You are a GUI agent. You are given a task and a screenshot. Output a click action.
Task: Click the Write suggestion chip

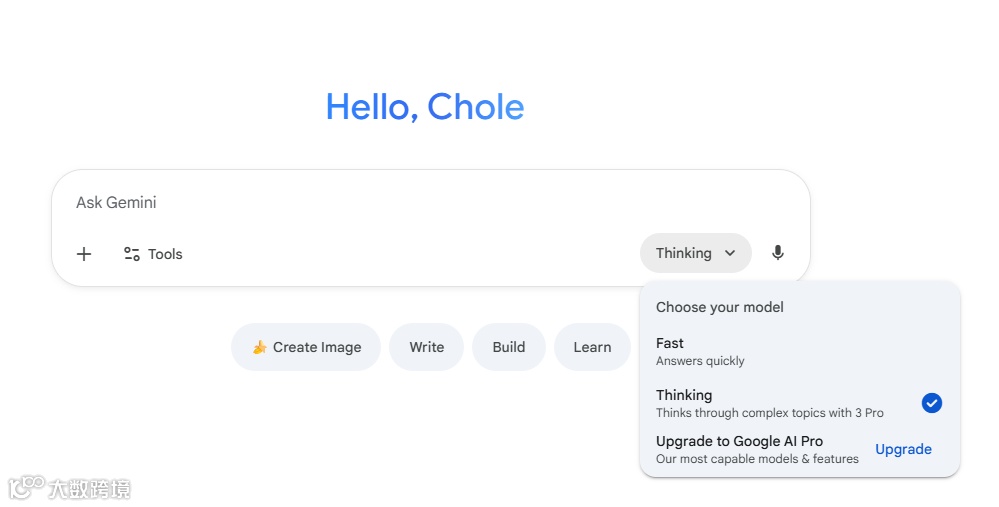426,347
